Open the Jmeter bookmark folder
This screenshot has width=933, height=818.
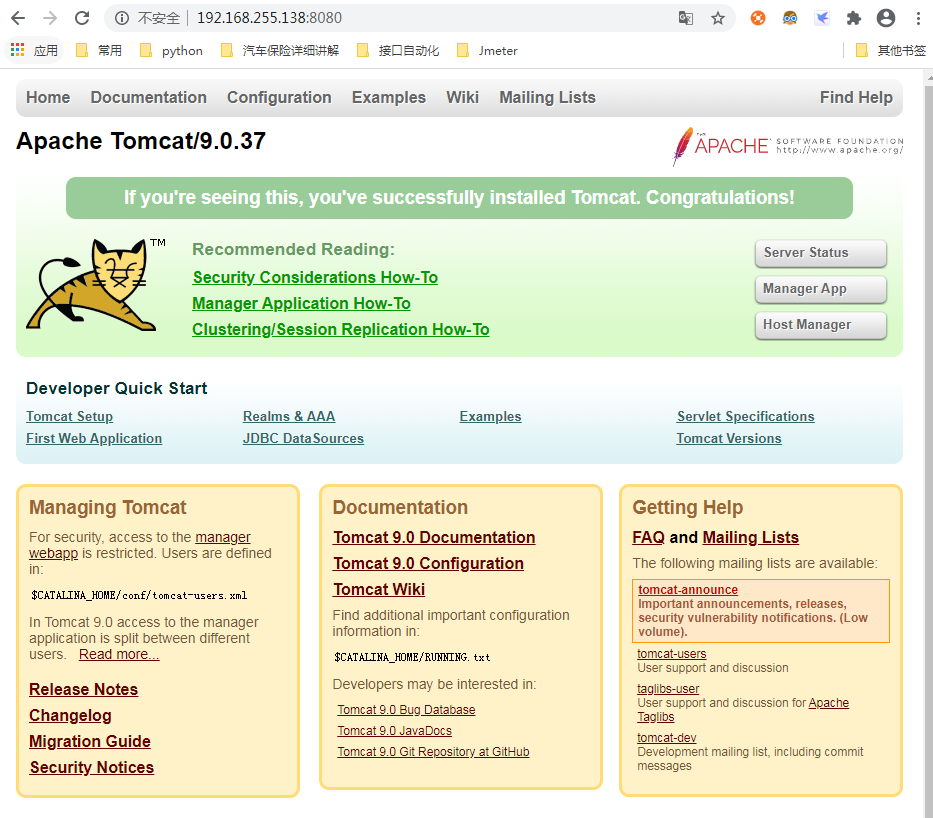point(487,51)
